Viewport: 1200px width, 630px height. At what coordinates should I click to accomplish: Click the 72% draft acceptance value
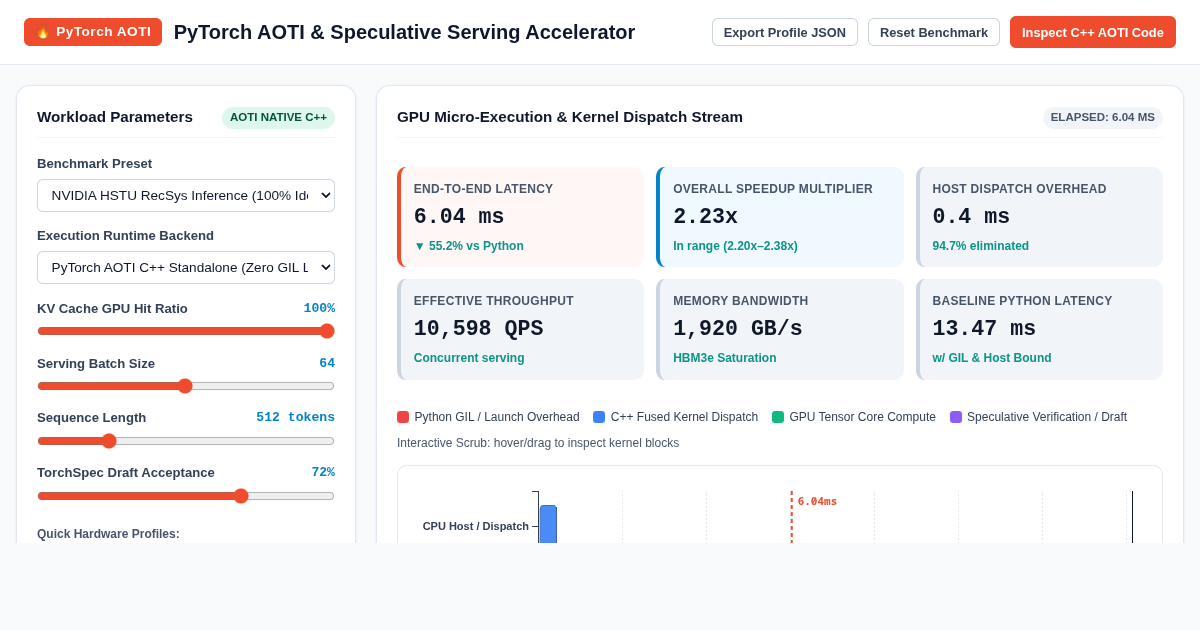pyautogui.click(x=323, y=472)
